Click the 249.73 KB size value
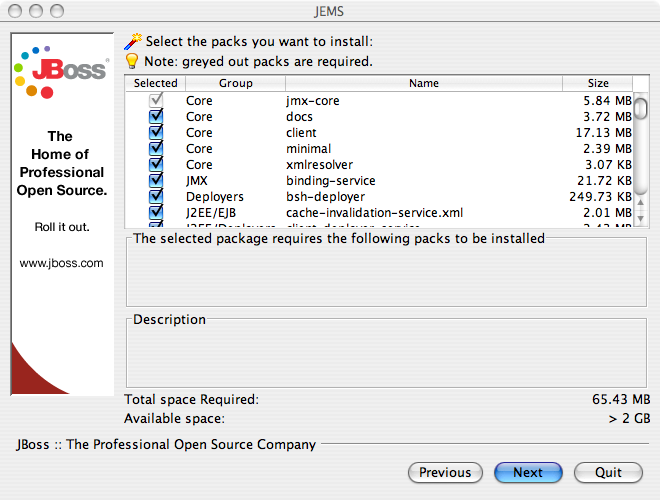Screen dimensions: 660x500 [x=601, y=197]
